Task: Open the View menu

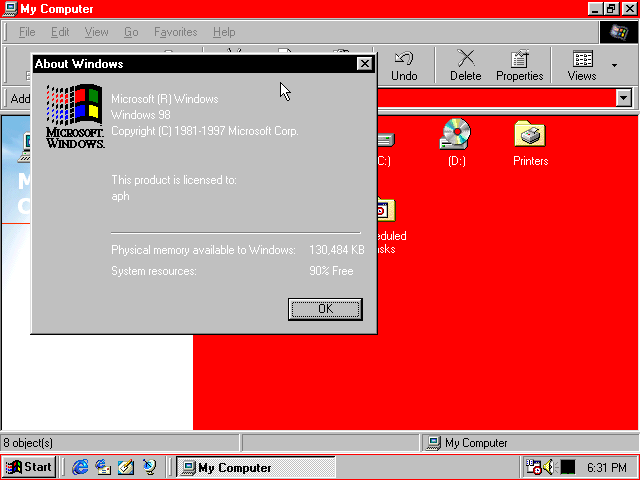Action: (96, 32)
